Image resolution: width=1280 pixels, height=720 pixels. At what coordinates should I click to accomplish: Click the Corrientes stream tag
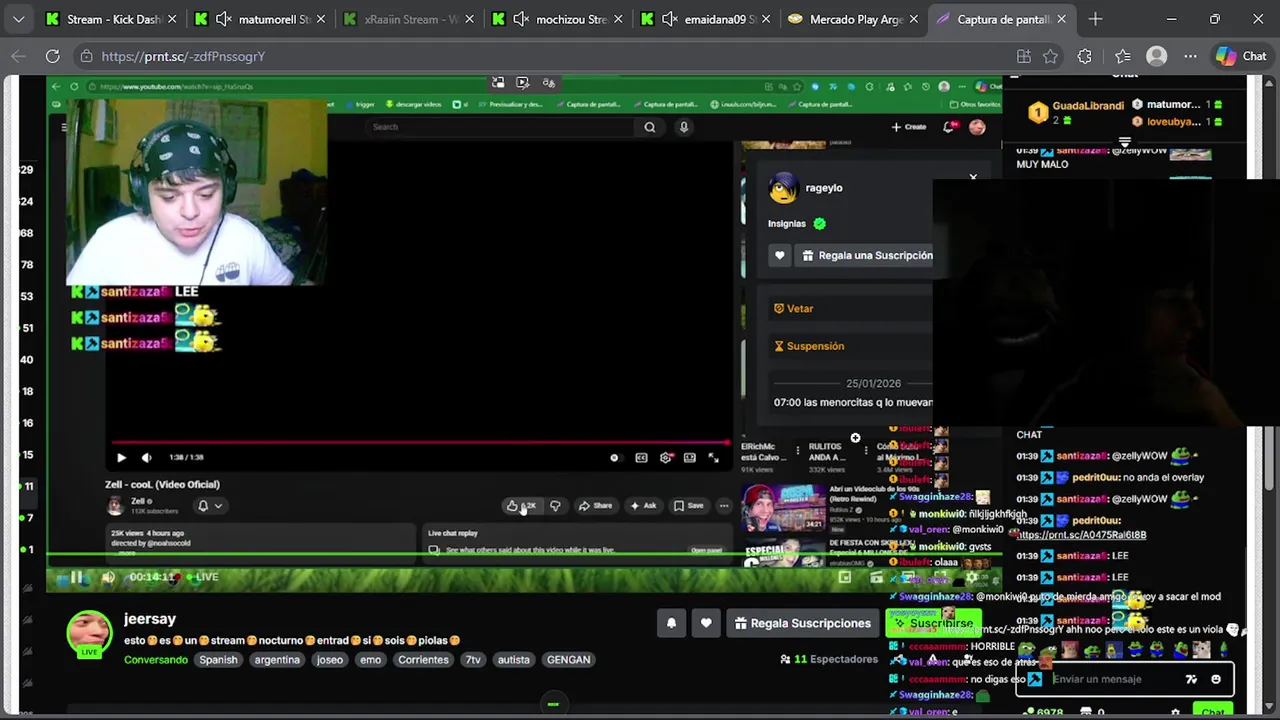tap(423, 660)
